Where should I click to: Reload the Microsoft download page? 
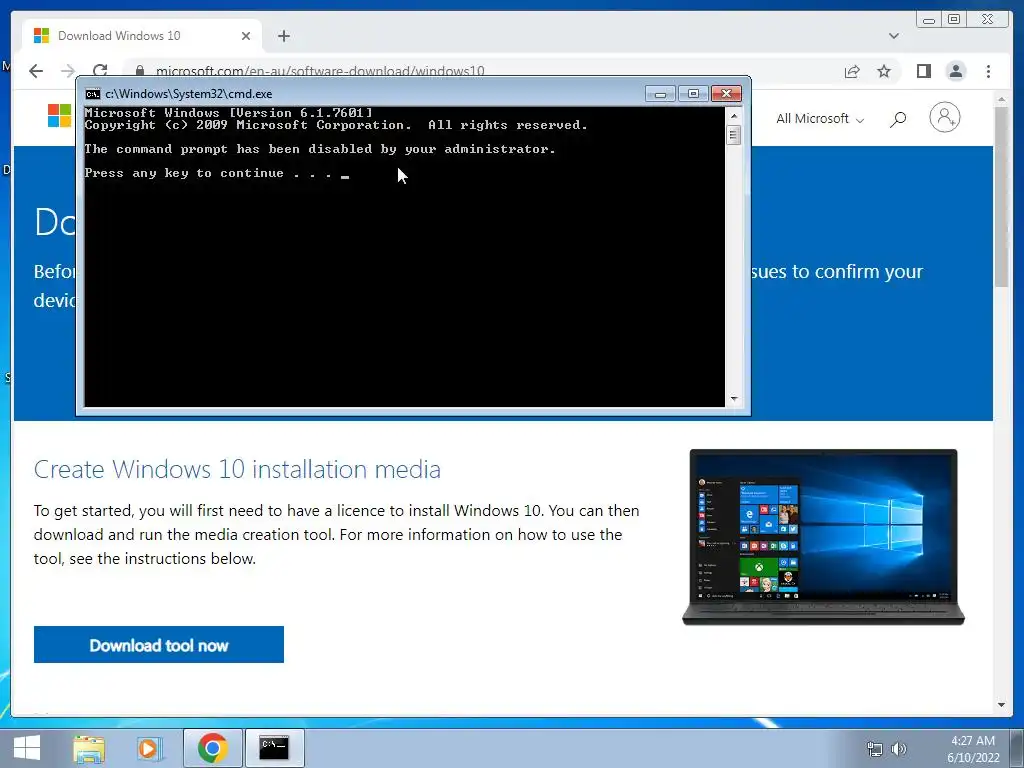100,71
